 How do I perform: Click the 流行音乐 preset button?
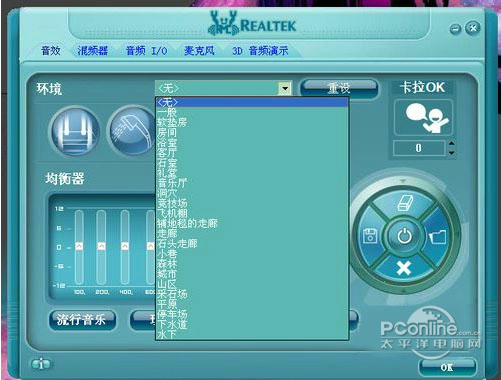(82, 320)
